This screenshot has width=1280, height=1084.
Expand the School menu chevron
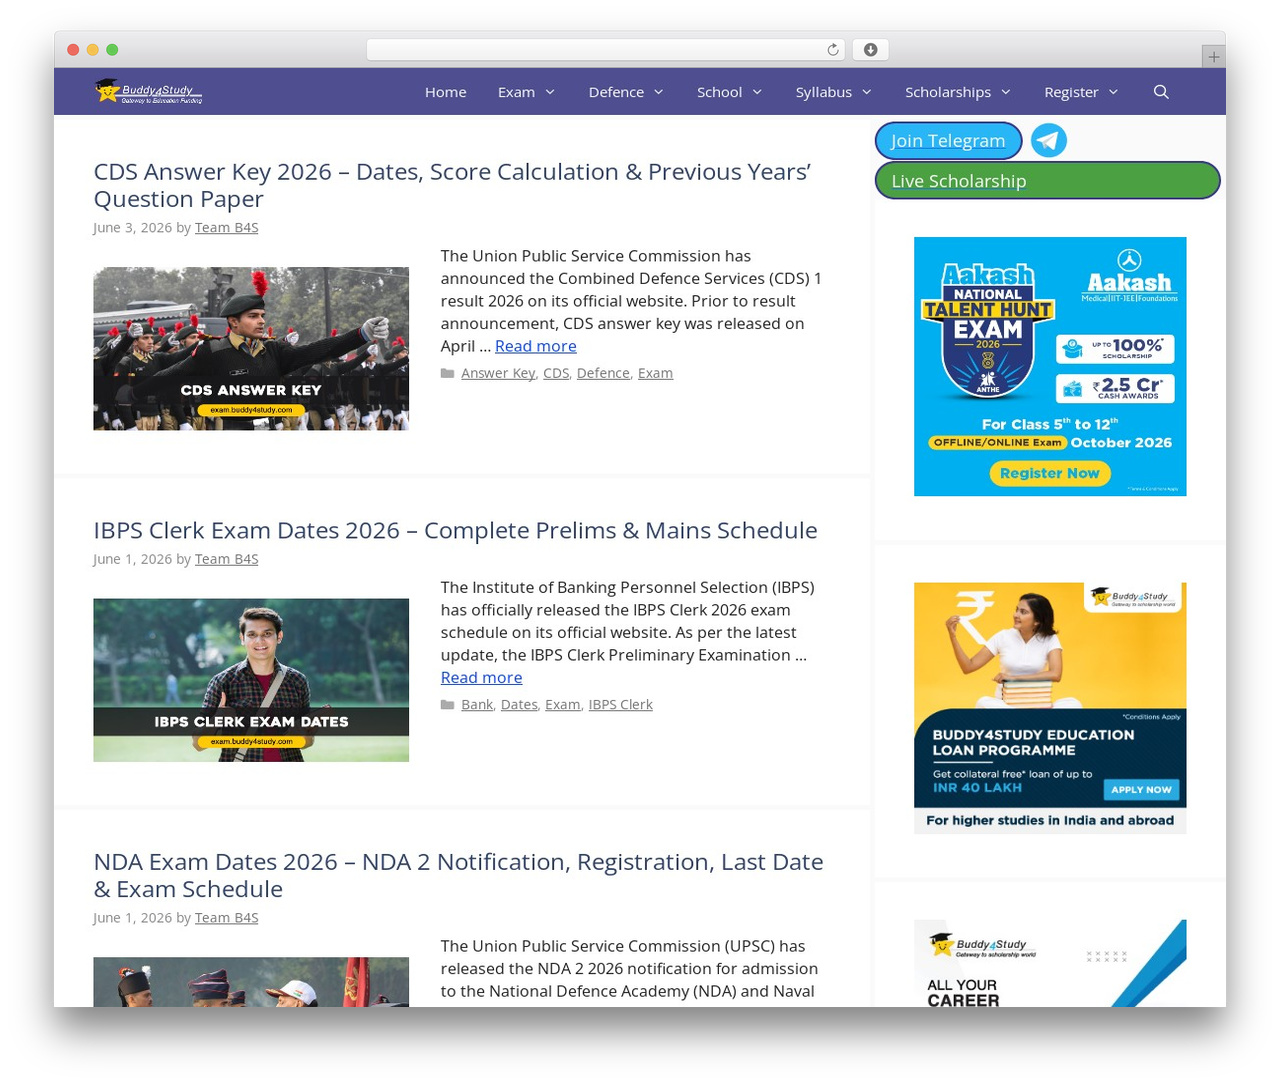(x=757, y=92)
